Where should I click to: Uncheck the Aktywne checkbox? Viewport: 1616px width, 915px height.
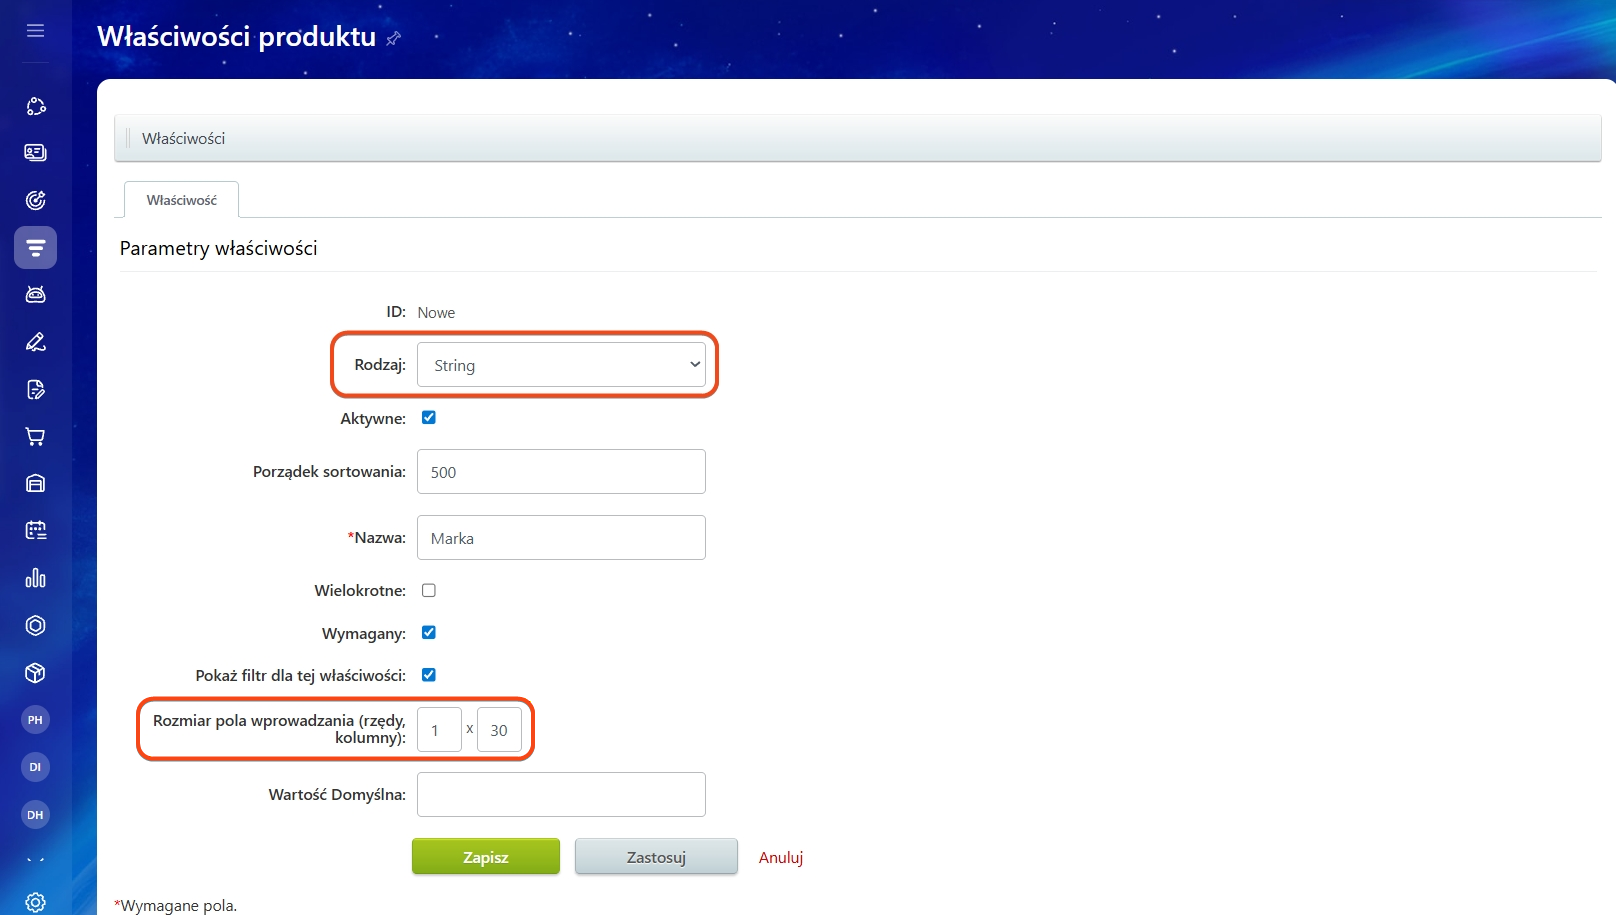[429, 418]
